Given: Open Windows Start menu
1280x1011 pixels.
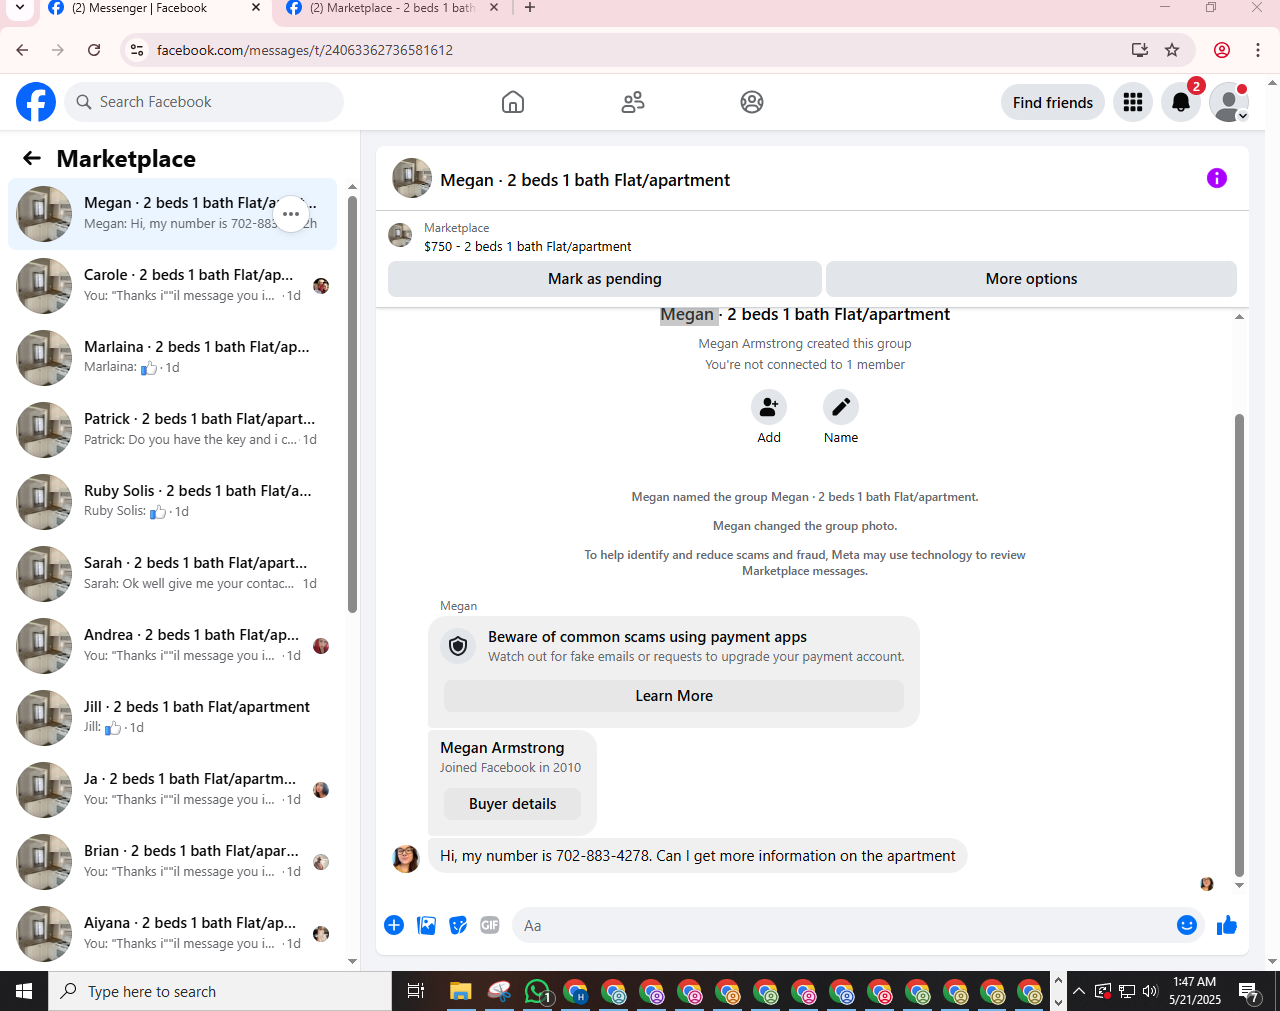Looking at the screenshot, I should point(24,991).
